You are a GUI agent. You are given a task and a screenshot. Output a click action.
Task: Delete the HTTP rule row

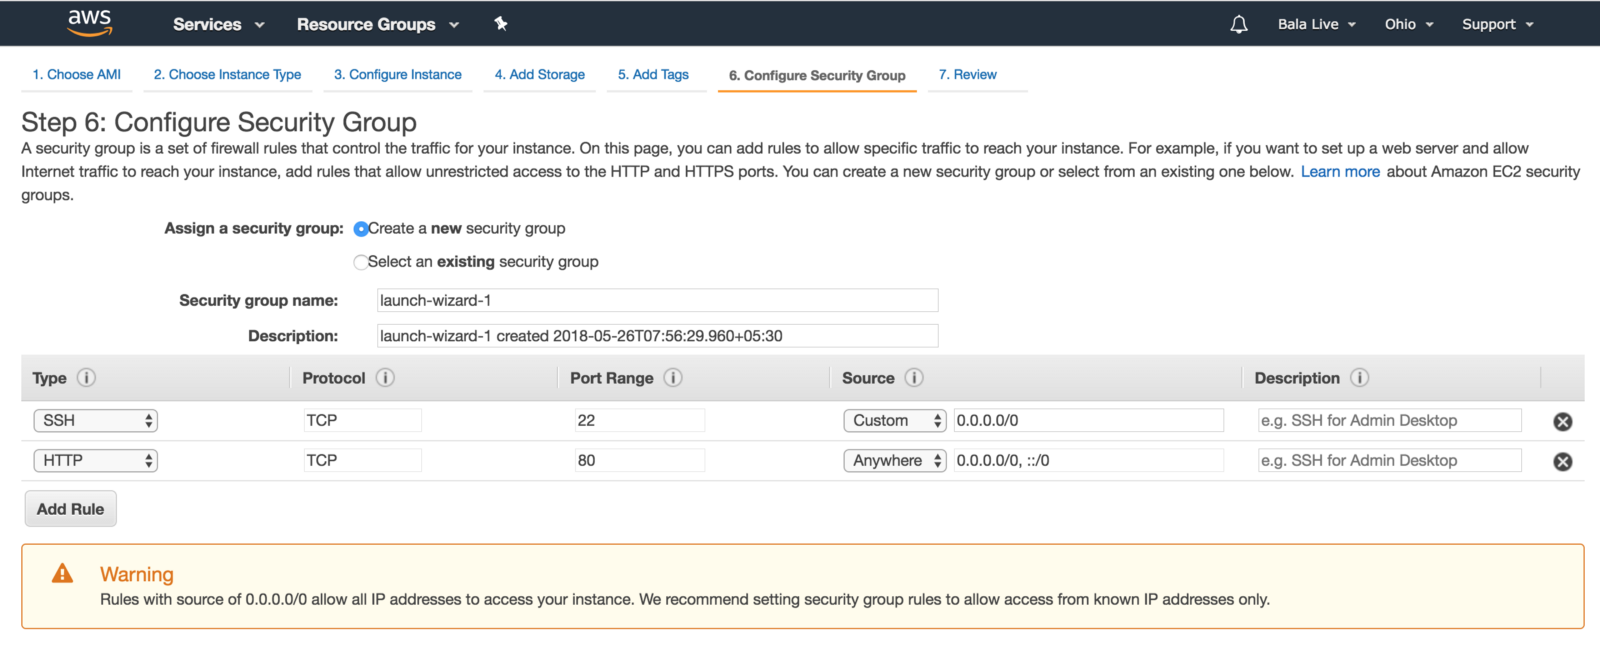coord(1562,462)
